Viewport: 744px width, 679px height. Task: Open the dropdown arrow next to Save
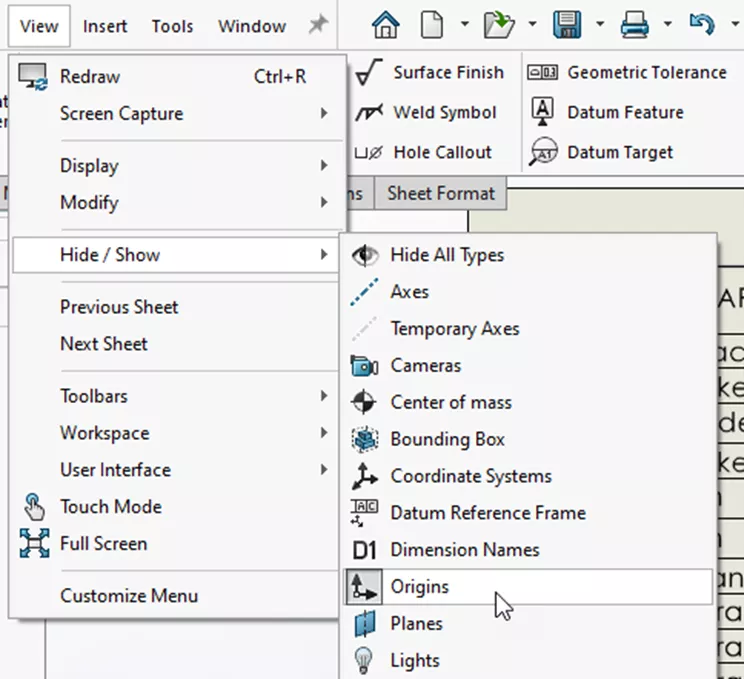(600, 24)
